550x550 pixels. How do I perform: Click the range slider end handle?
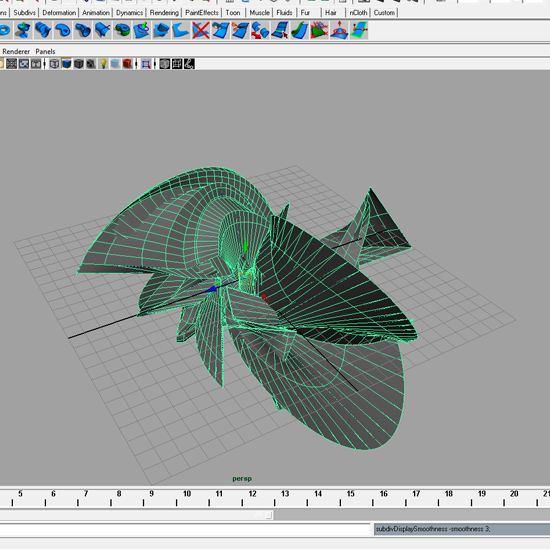[x=269, y=515]
